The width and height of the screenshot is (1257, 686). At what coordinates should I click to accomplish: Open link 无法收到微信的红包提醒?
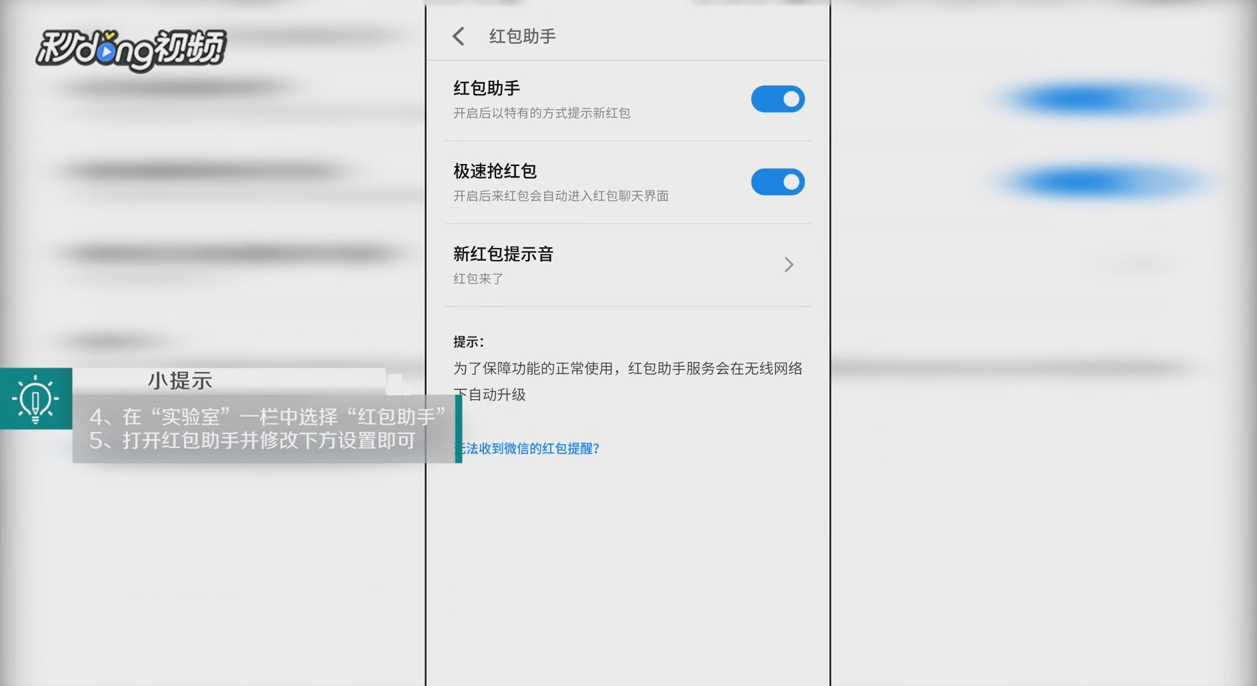(x=527, y=448)
